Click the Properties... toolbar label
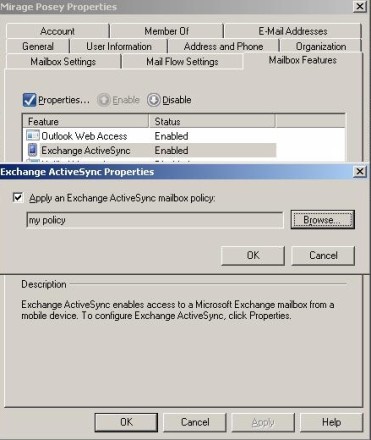This screenshot has height=440, width=371. click(x=64, y=100)
